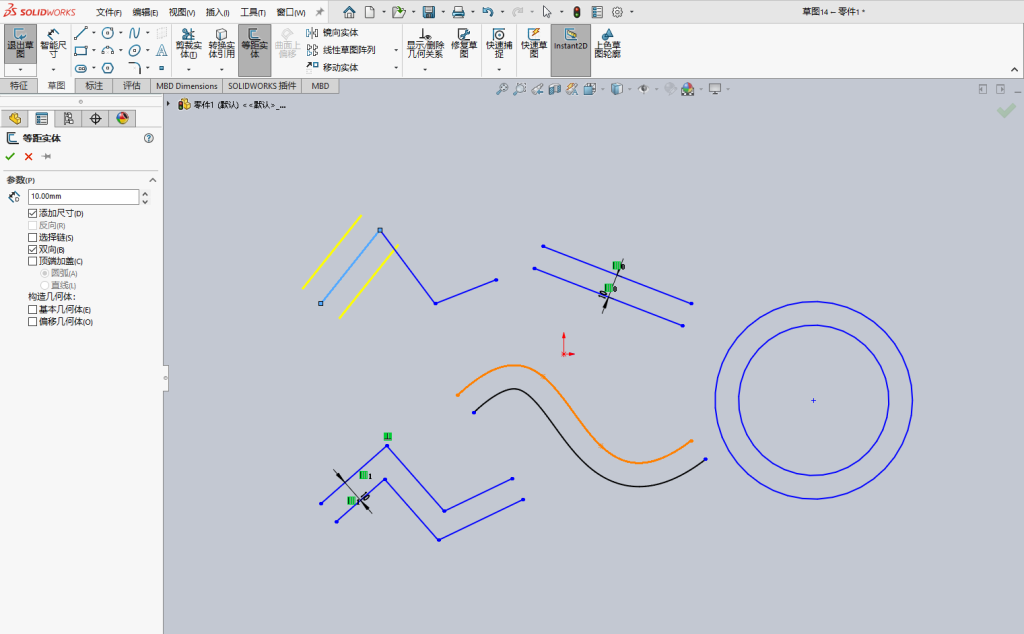Screen dimensions: 1024x634
Task: Select the Circle sketch tool
Action: tap(108, 33)
